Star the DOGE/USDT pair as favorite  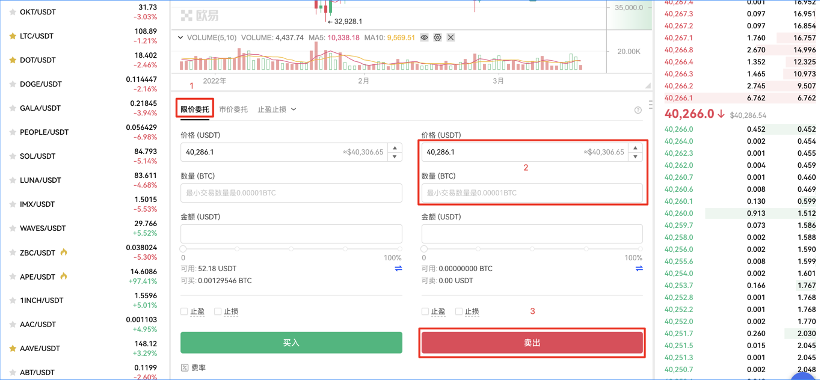[x=13, y=84]
